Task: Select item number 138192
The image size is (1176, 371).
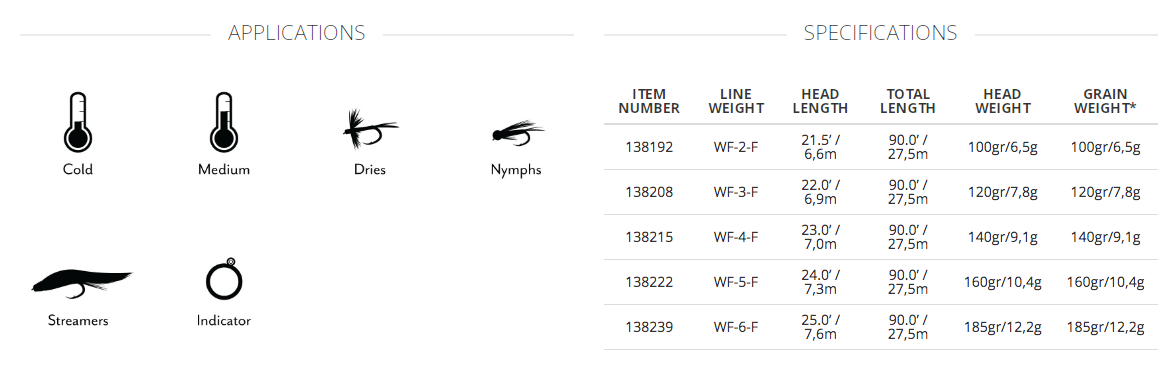Action: (649, 147)
